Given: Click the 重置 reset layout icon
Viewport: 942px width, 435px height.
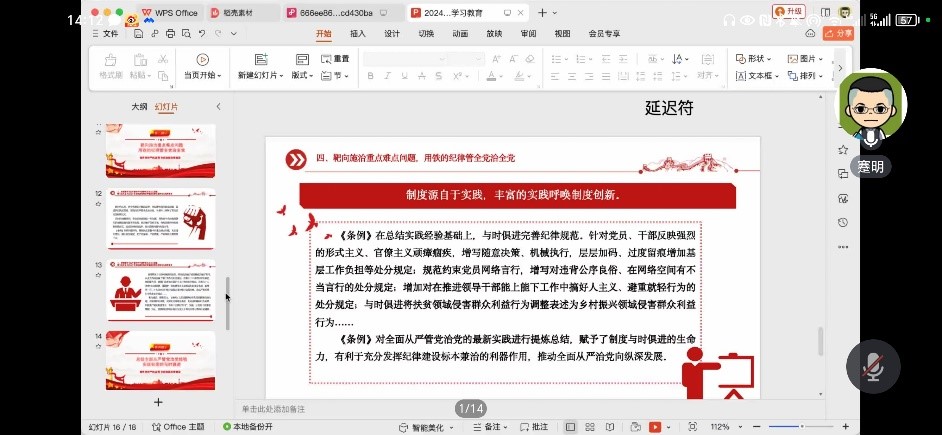Looking at the screenshot, I should click(x=326, y=59).
